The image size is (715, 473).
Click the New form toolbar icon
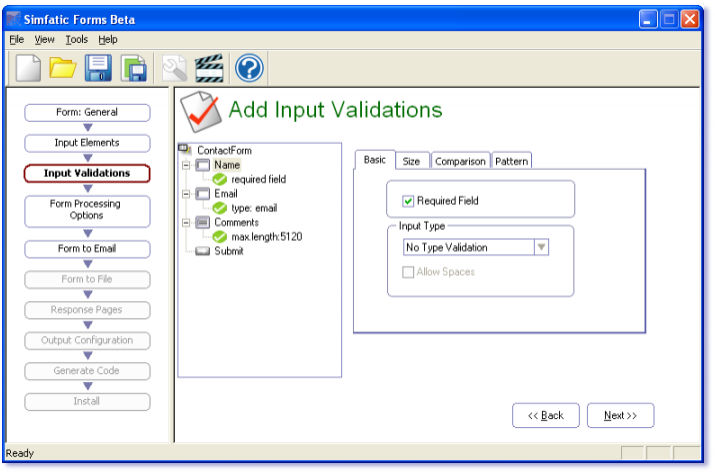tap(28, 68)
